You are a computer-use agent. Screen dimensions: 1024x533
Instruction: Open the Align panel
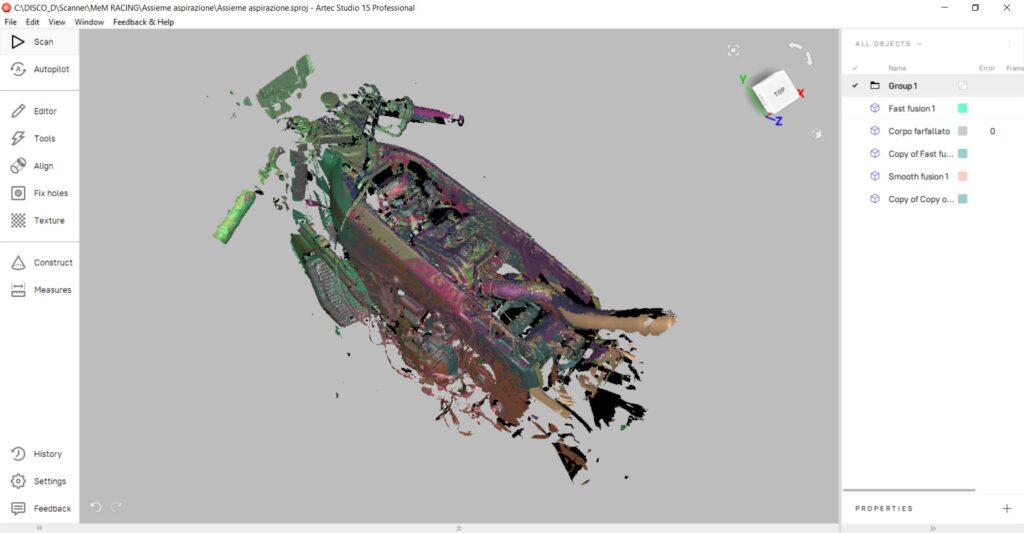[39, 166]
